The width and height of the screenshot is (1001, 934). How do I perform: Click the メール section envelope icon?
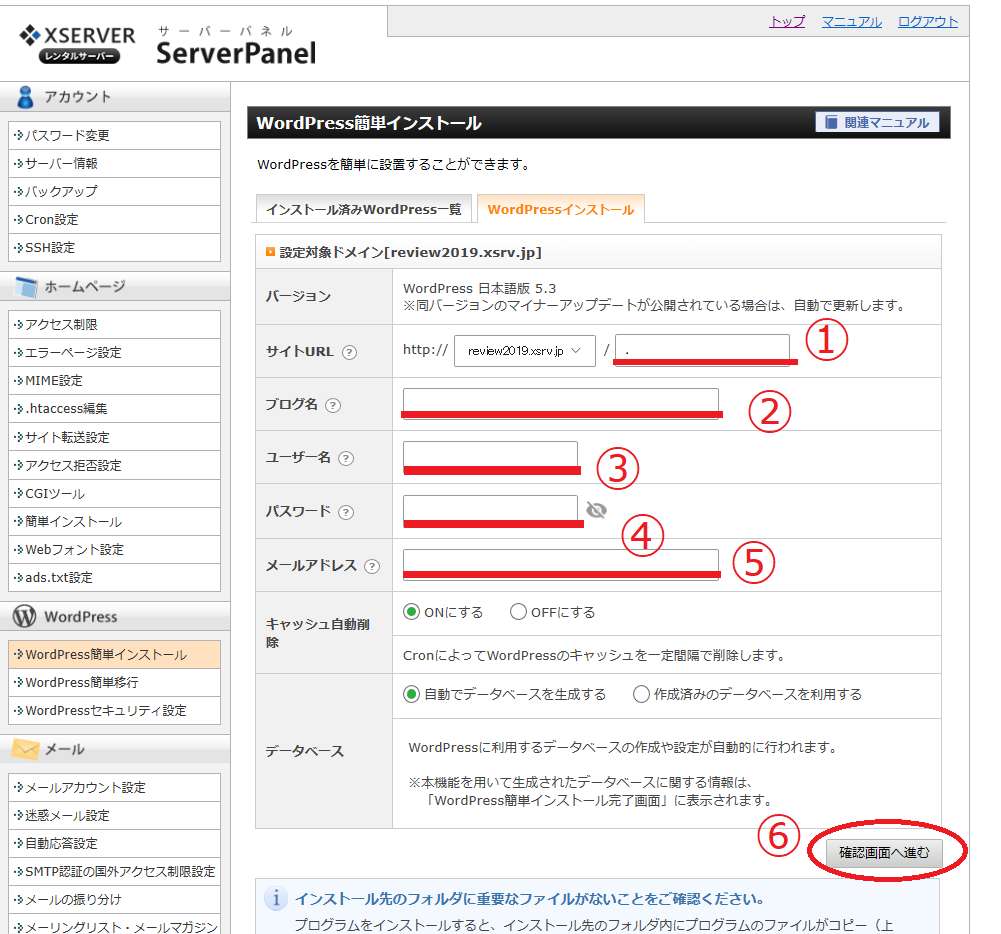26,749
